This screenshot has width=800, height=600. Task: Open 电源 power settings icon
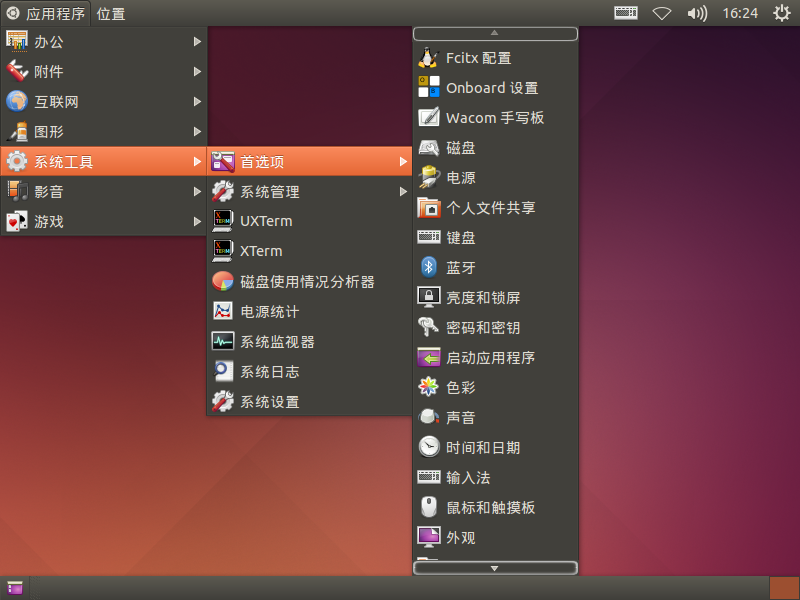pos(429,178)
